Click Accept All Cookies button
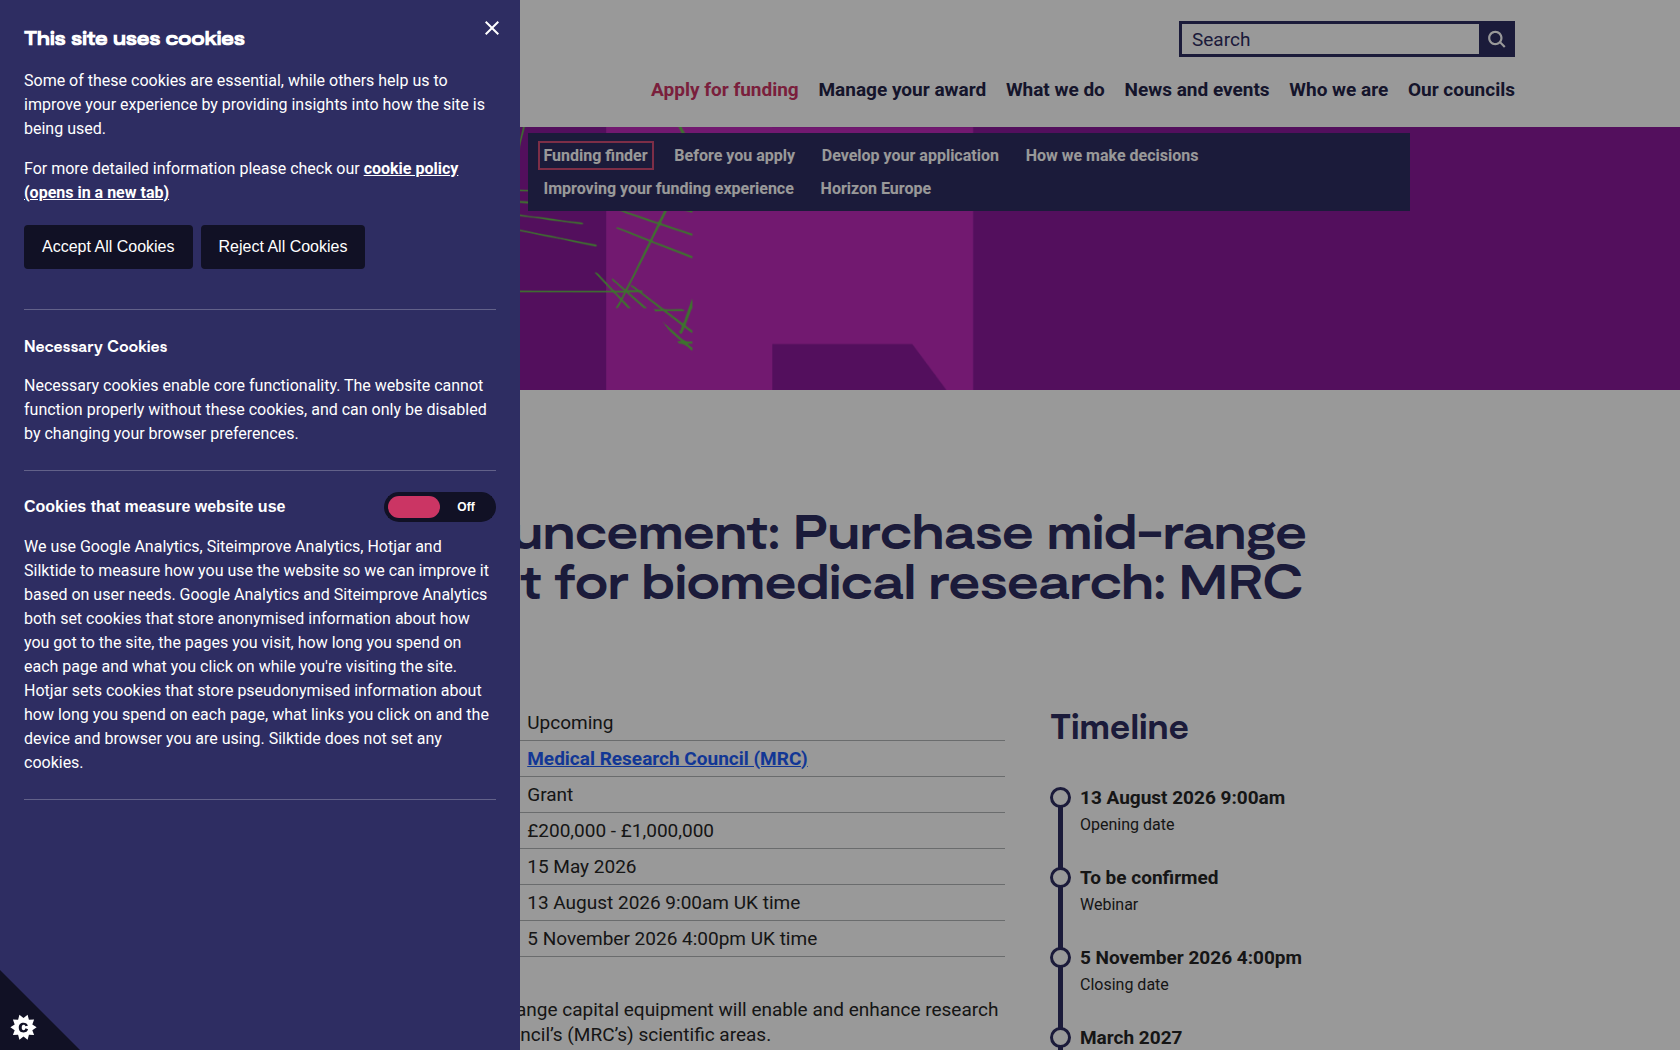This screenshot has width=1680, height=1050. [108, 247]
